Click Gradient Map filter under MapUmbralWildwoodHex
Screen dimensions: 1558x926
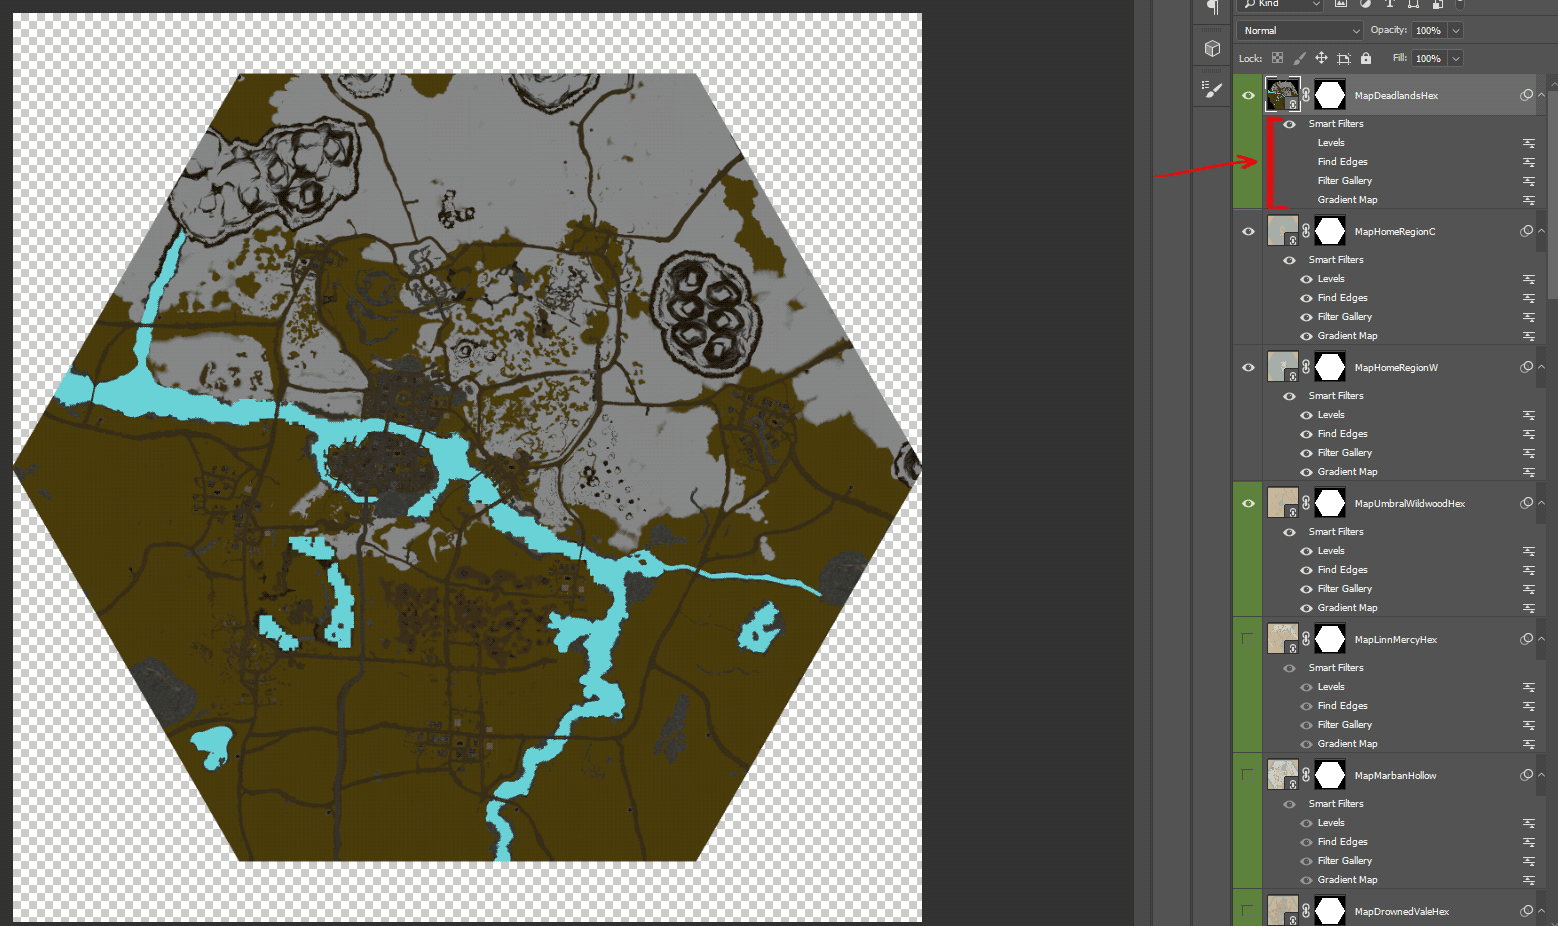(1347, 608)
